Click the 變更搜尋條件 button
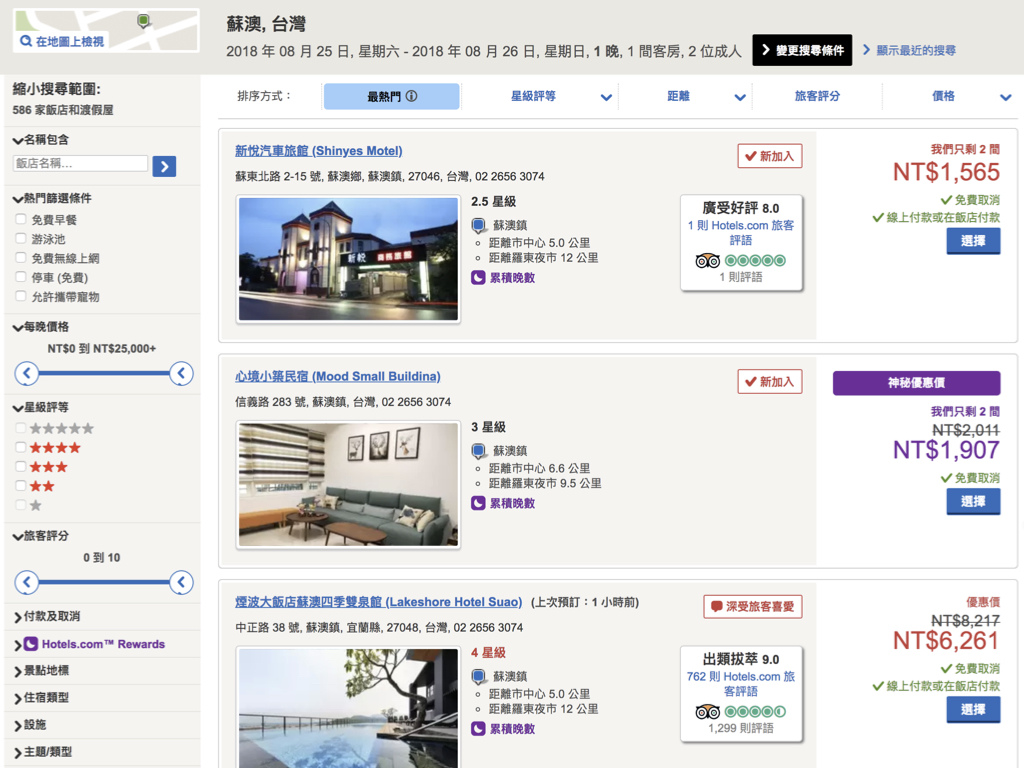This screenshot has width=1024, height=768. pyautogui.click(x=802, y=50)
